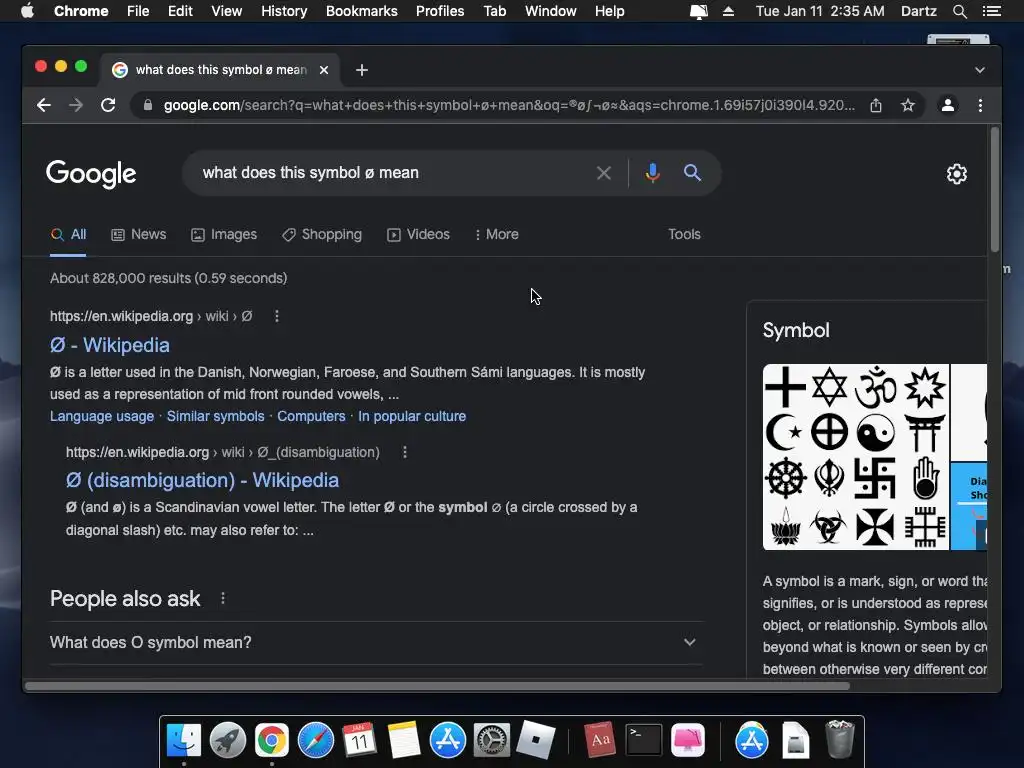
Task: Open a new tab with plus button
Action: 362,70
